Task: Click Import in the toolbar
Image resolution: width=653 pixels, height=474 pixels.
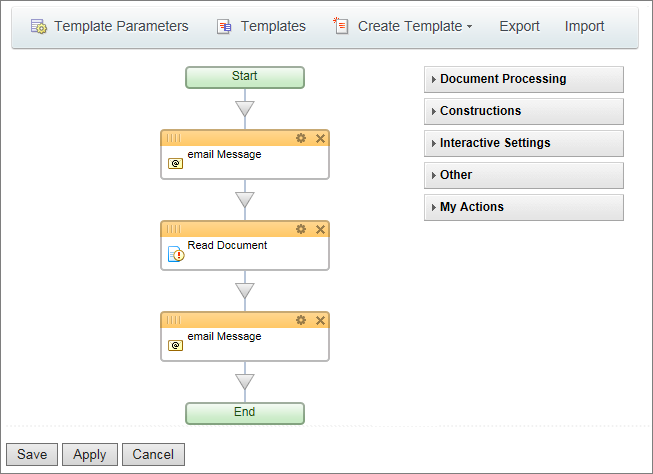Action: pos(584,27)
